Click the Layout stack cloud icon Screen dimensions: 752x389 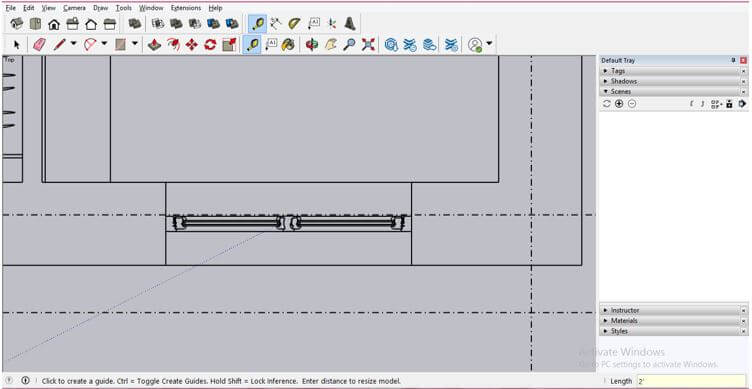pos(429,45)
